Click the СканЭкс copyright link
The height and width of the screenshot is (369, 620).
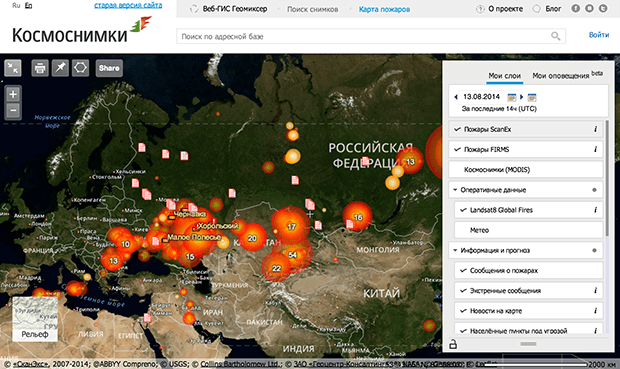pos(30,364)
